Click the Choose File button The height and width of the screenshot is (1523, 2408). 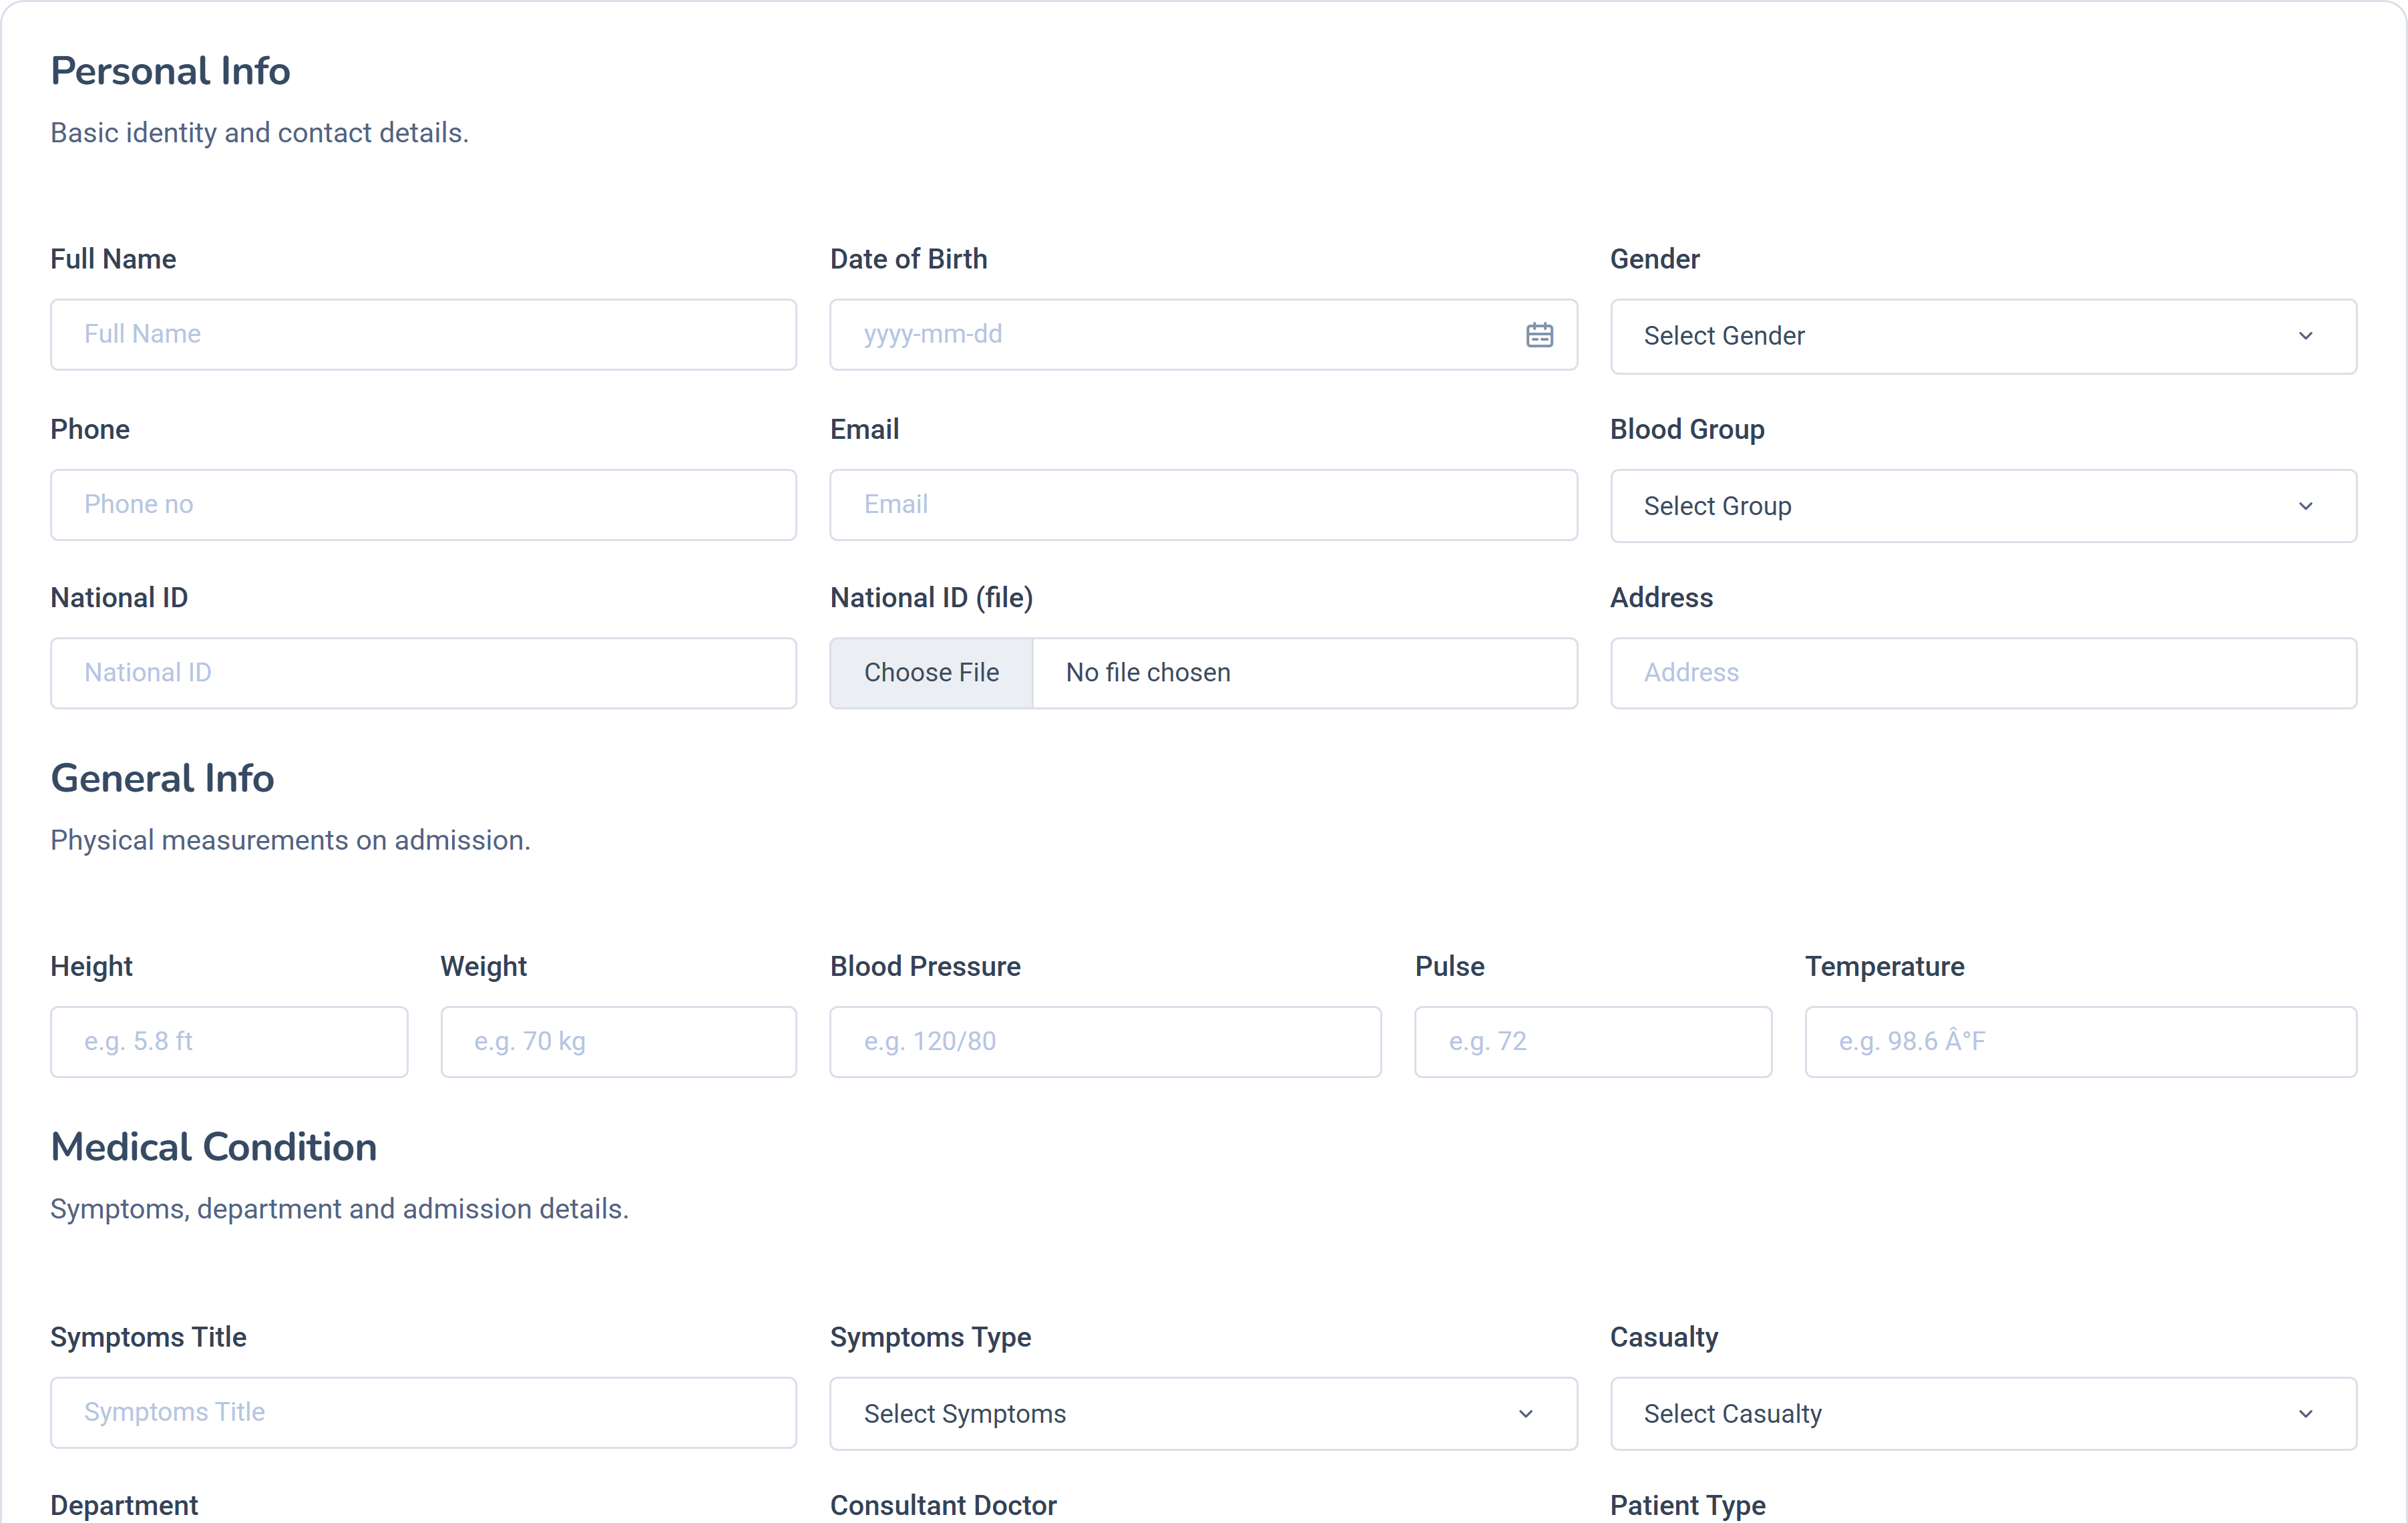[x=931, y=673]
